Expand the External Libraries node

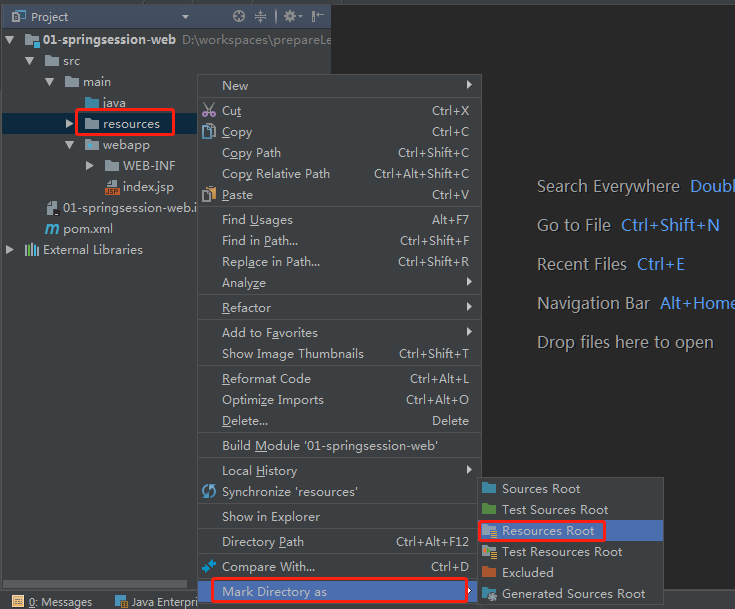10,250
